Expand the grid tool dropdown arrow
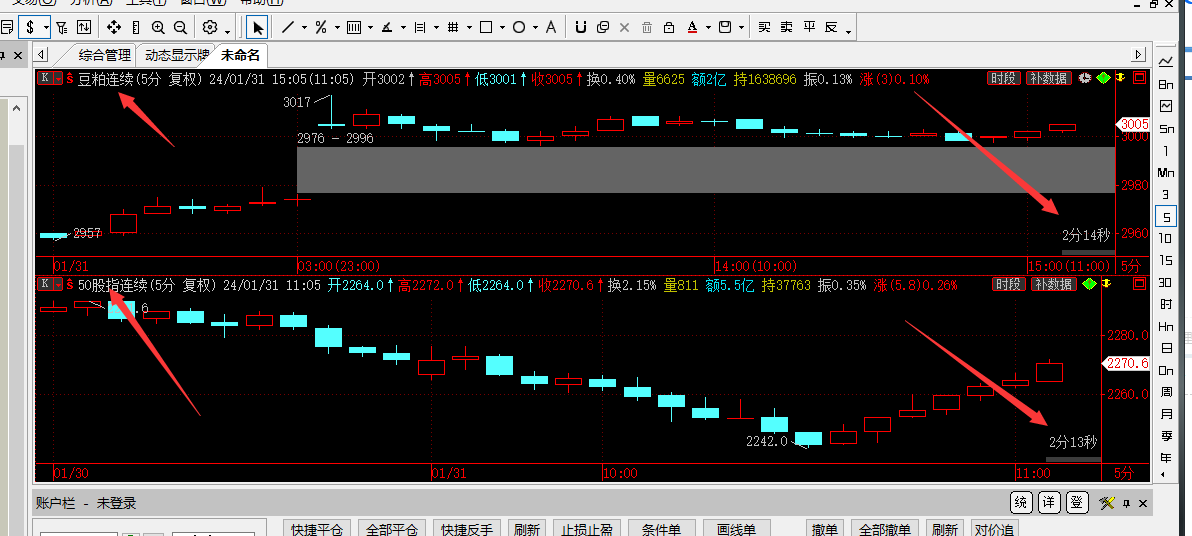This screenshot has height=536, width=1192. coord(469,28)
